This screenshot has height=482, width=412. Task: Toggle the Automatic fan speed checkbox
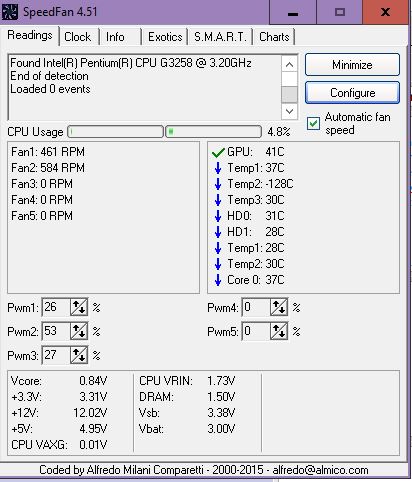(313, 124)
